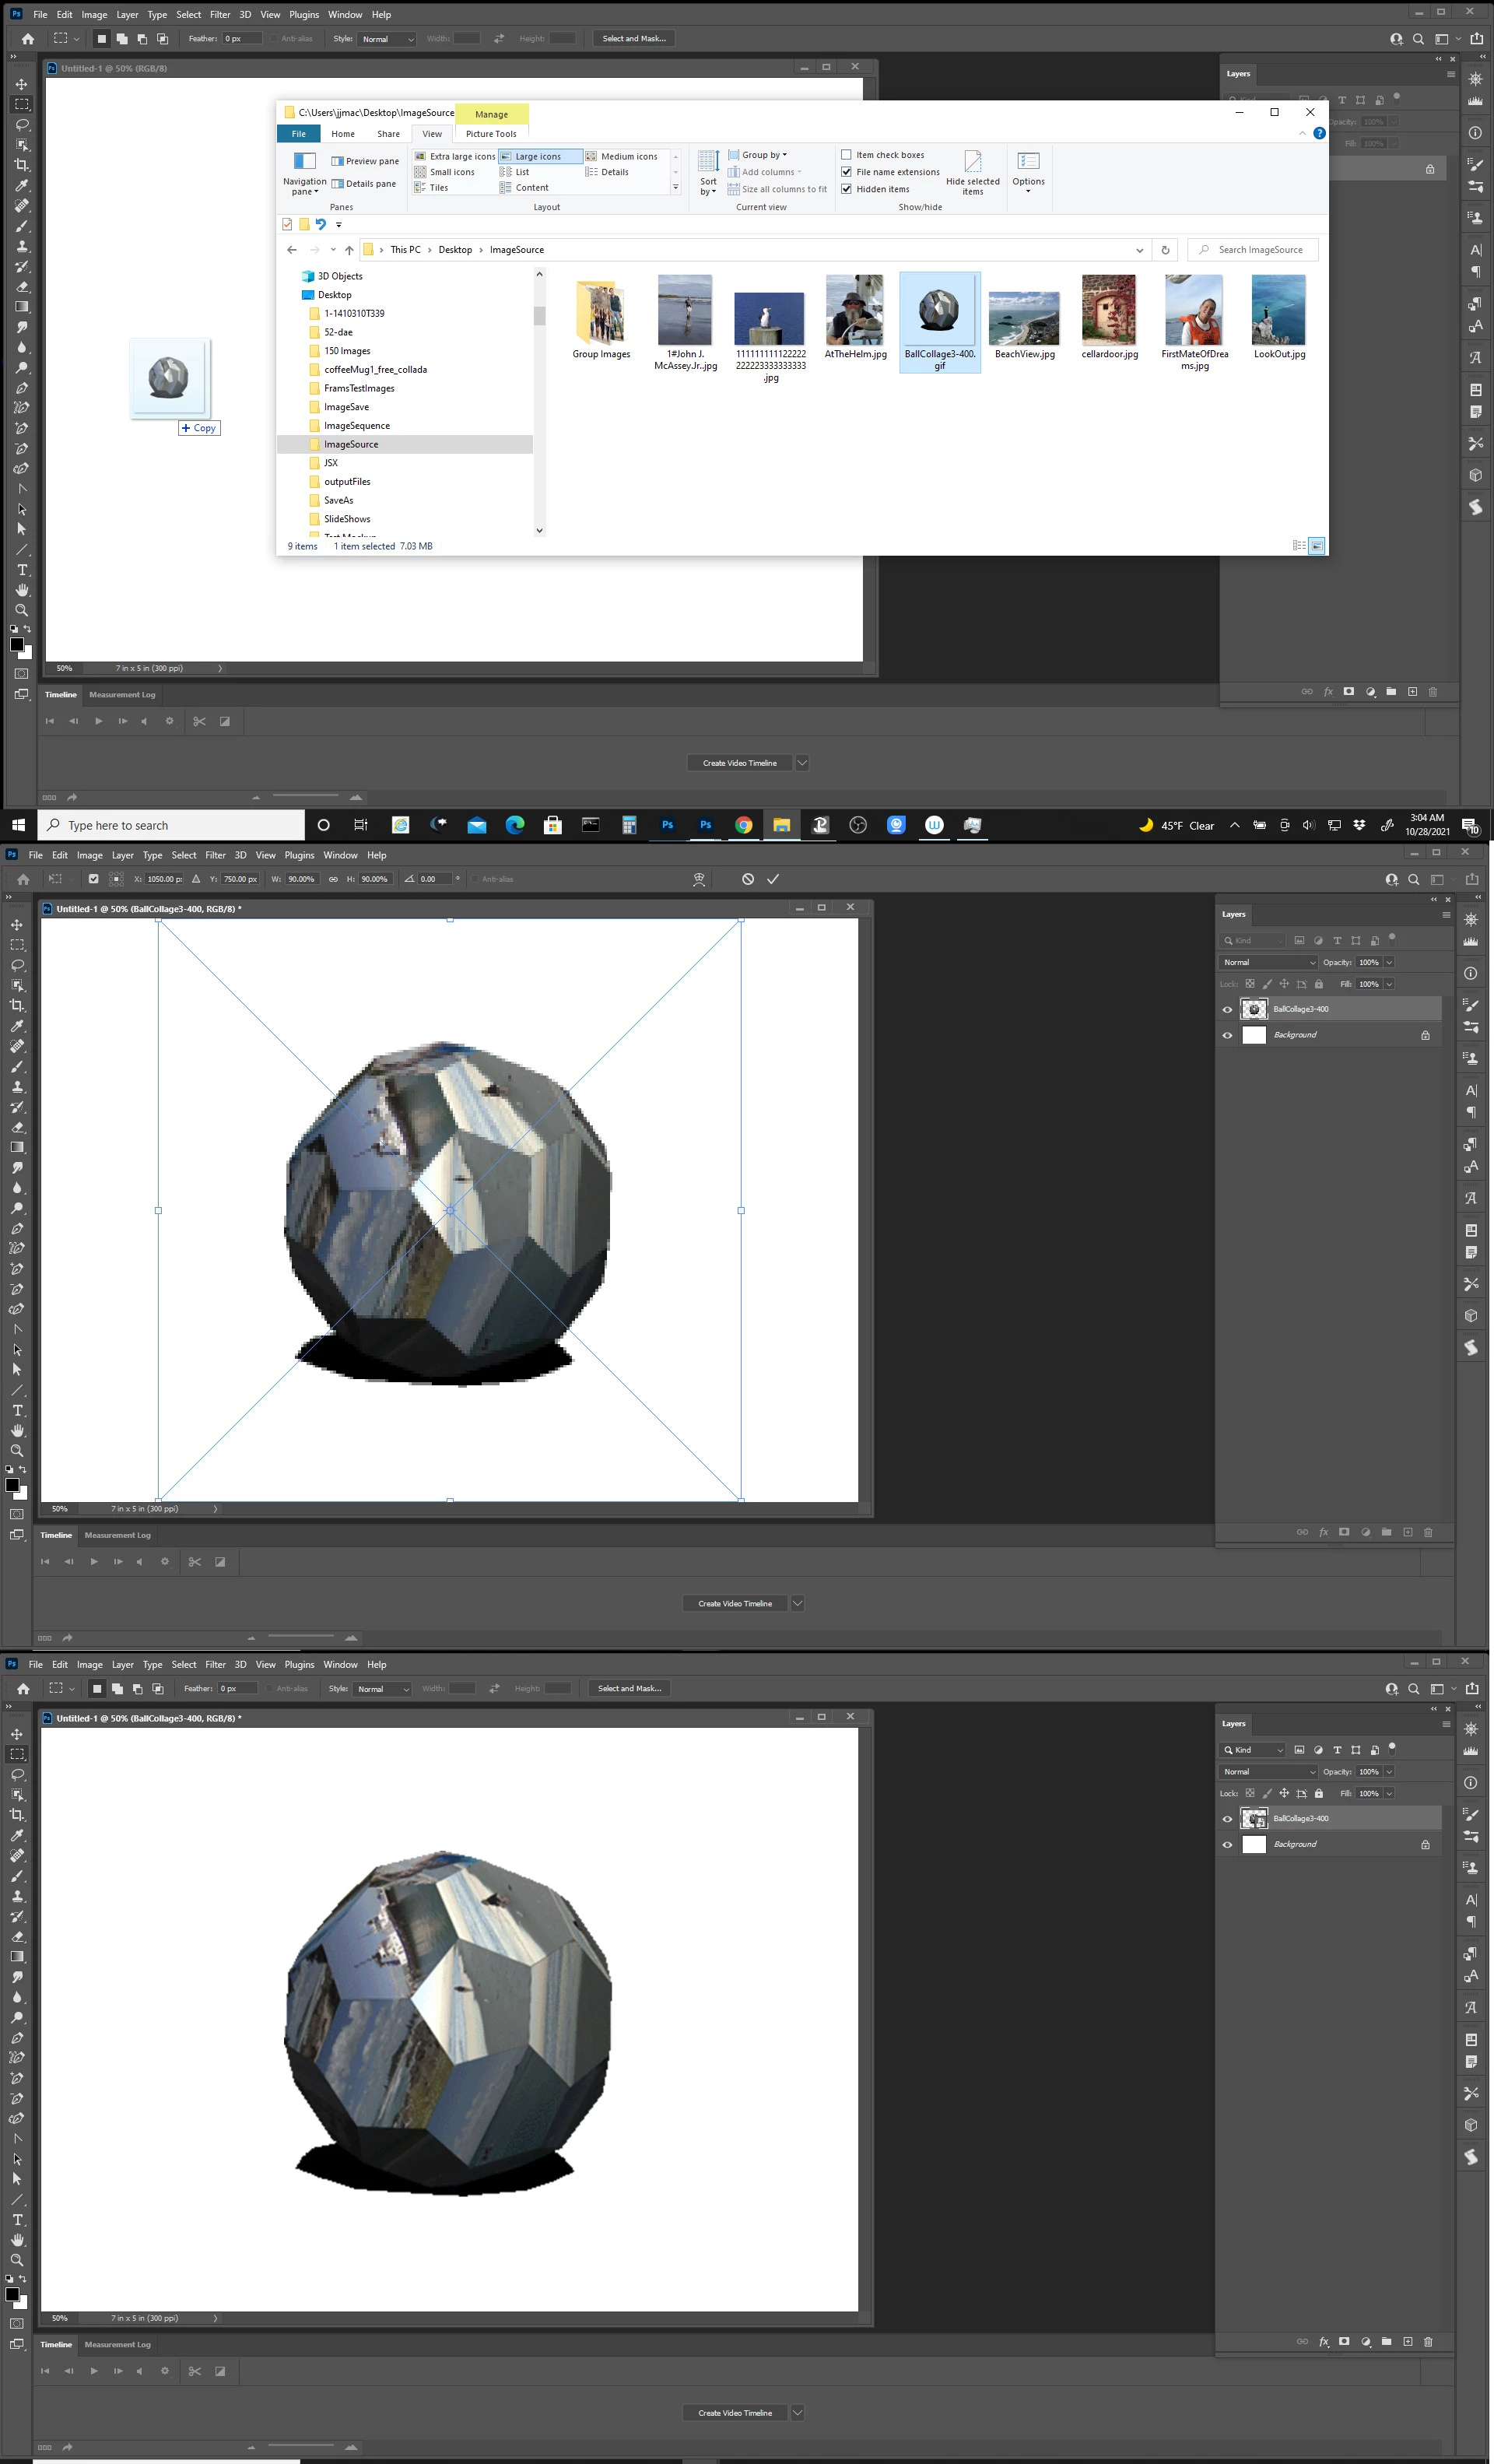
Task: Click the link icon between W and H
Action: tap(333, 879)
